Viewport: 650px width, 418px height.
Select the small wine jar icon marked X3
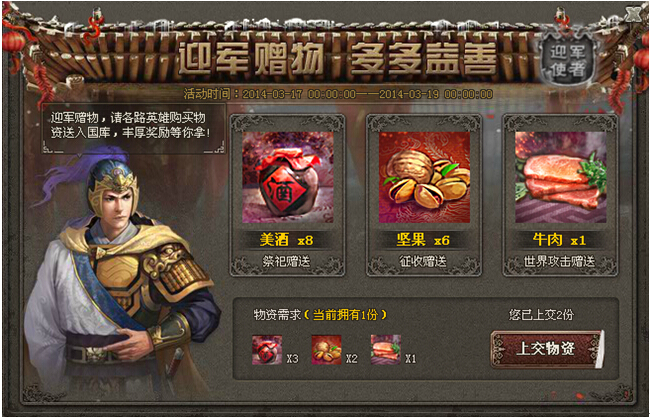point(267,350)
